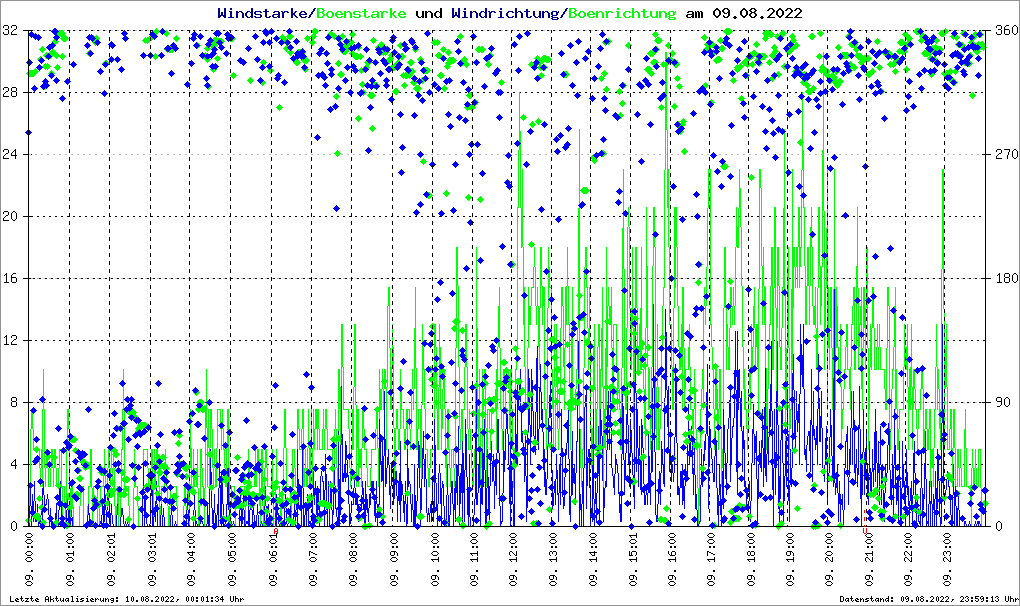Screen dimensions: 1020x606
Task: Select the 23:00 time axis label
Action: [x=949, y=558]
